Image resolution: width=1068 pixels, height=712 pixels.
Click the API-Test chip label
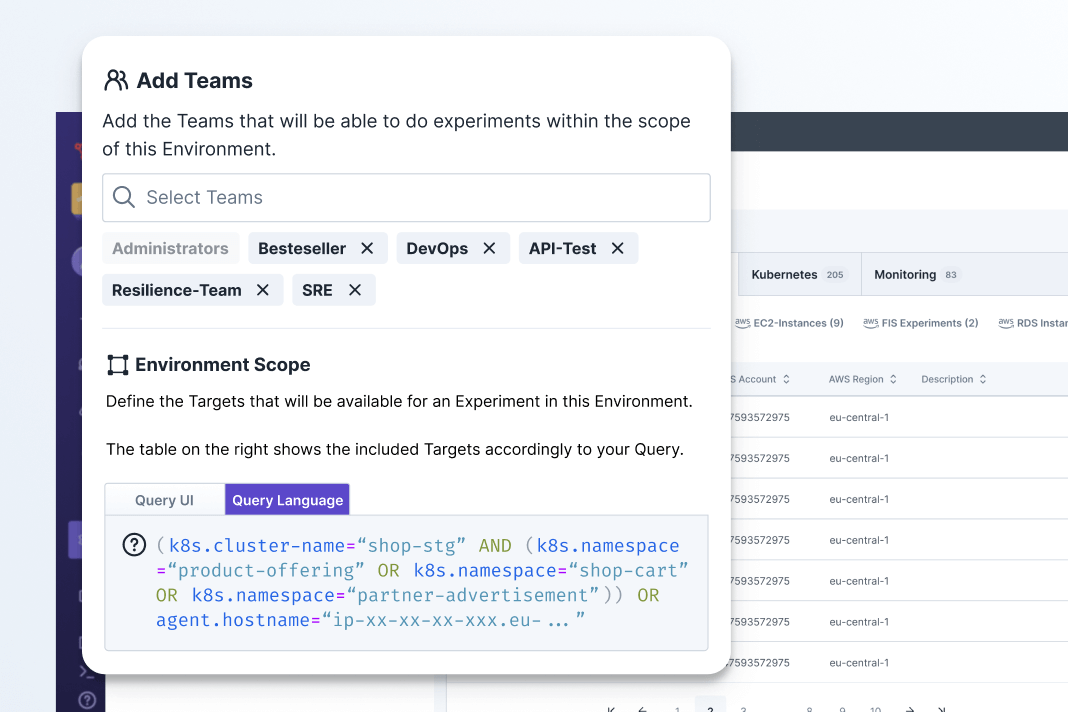pos(563,249)
